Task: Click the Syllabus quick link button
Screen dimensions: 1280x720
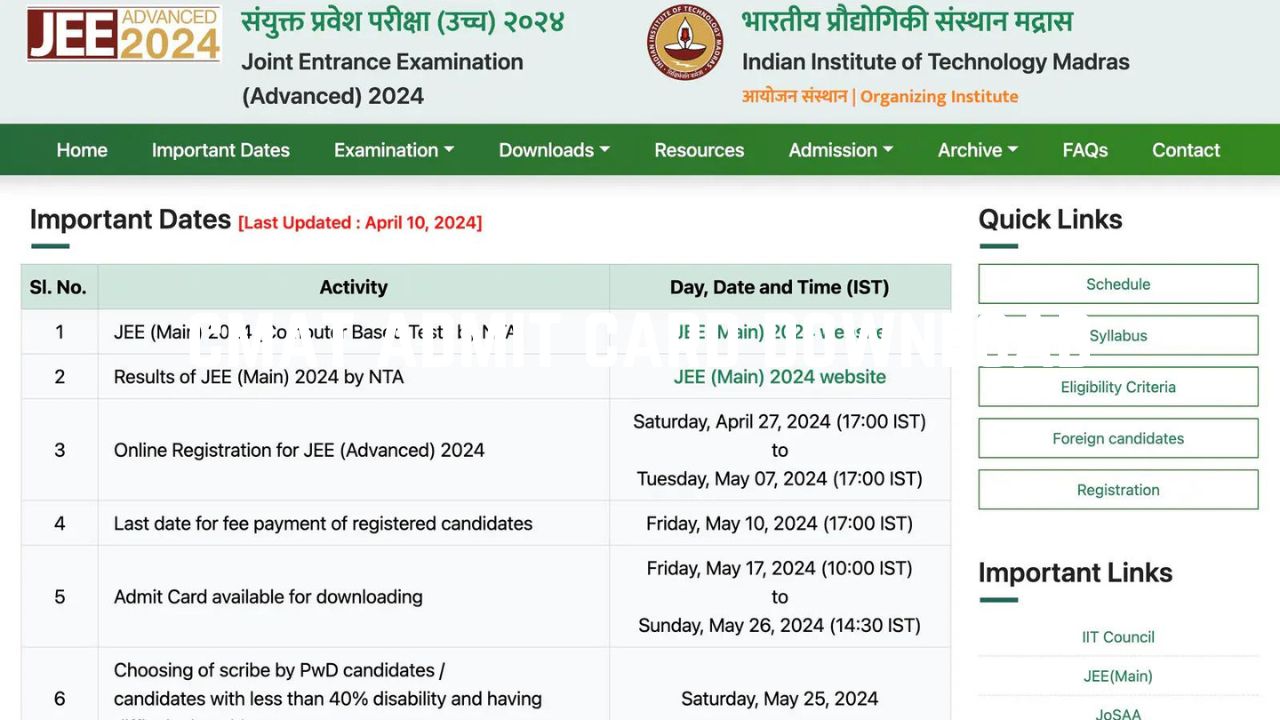Action: click(x=1118, y=335)
